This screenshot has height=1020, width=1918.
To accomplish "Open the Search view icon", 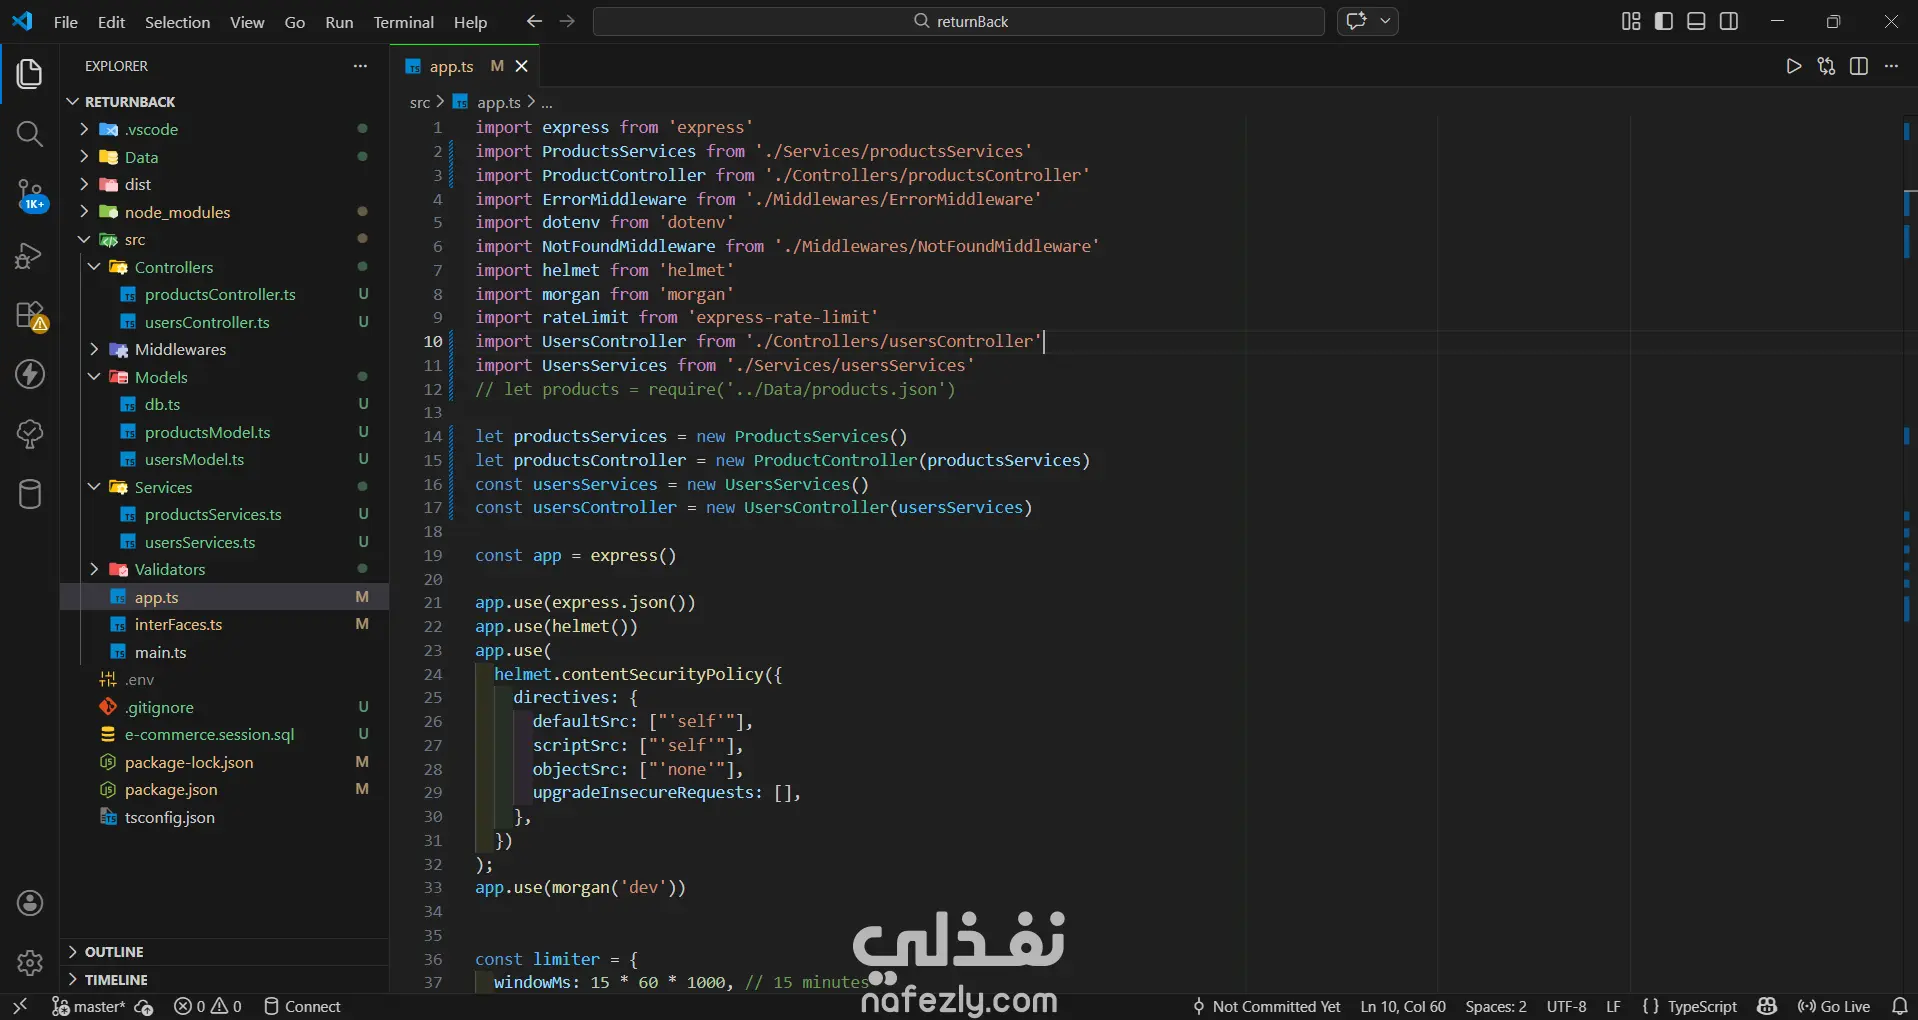I will click(x=30, y=133).
